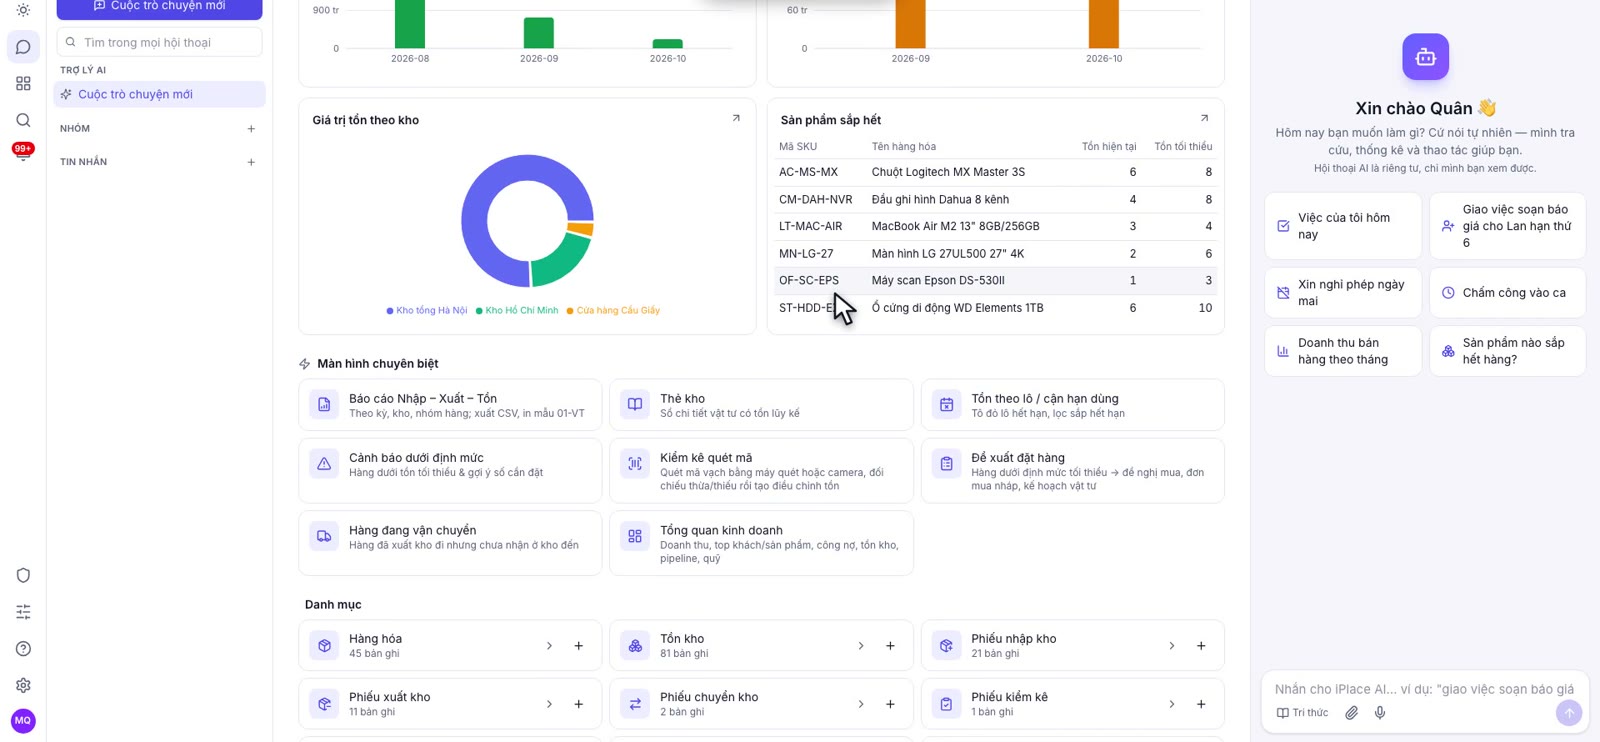
Task: Expand the Giá trị tồn theo kho chart
Action: [x=736, y=118]
